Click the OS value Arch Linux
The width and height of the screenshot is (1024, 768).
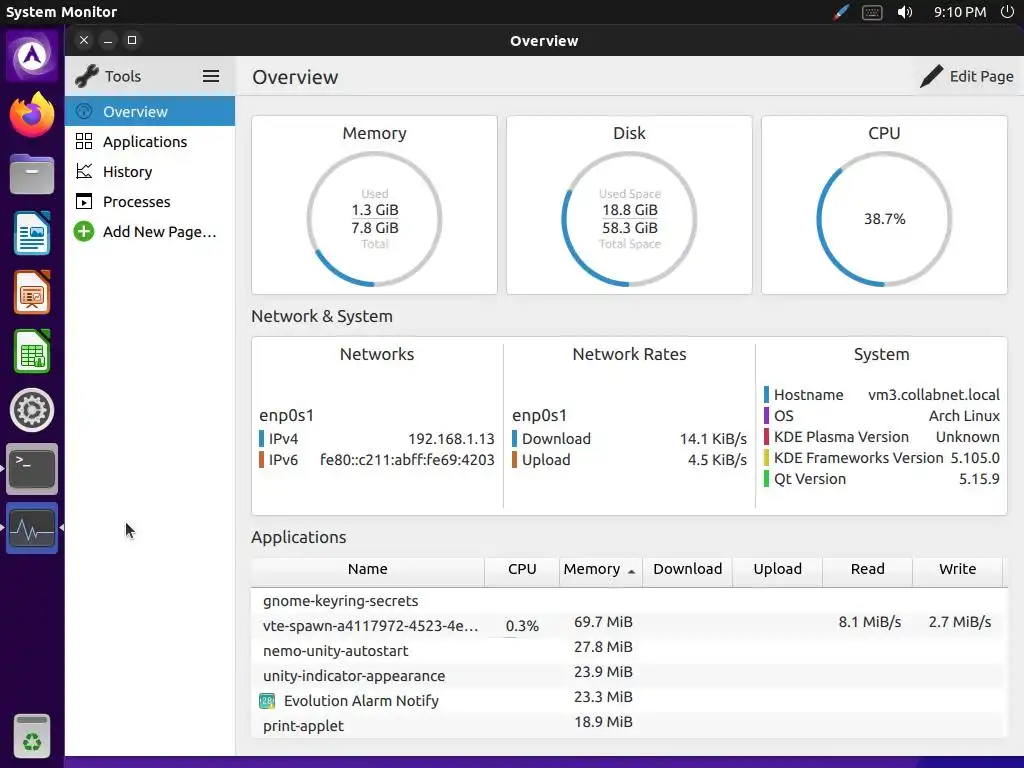pyautogui.click(x=964, y=416)
